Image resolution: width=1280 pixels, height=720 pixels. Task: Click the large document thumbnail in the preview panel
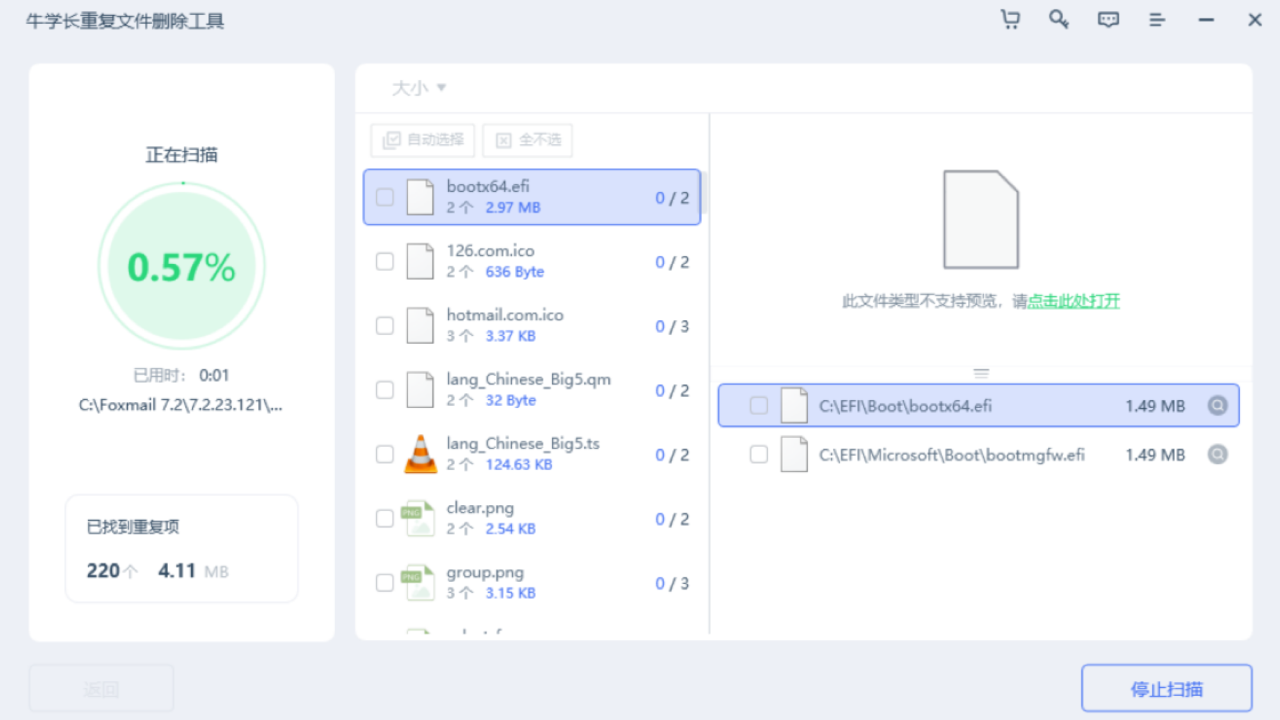pyautogui.click(x=981, y=218)
